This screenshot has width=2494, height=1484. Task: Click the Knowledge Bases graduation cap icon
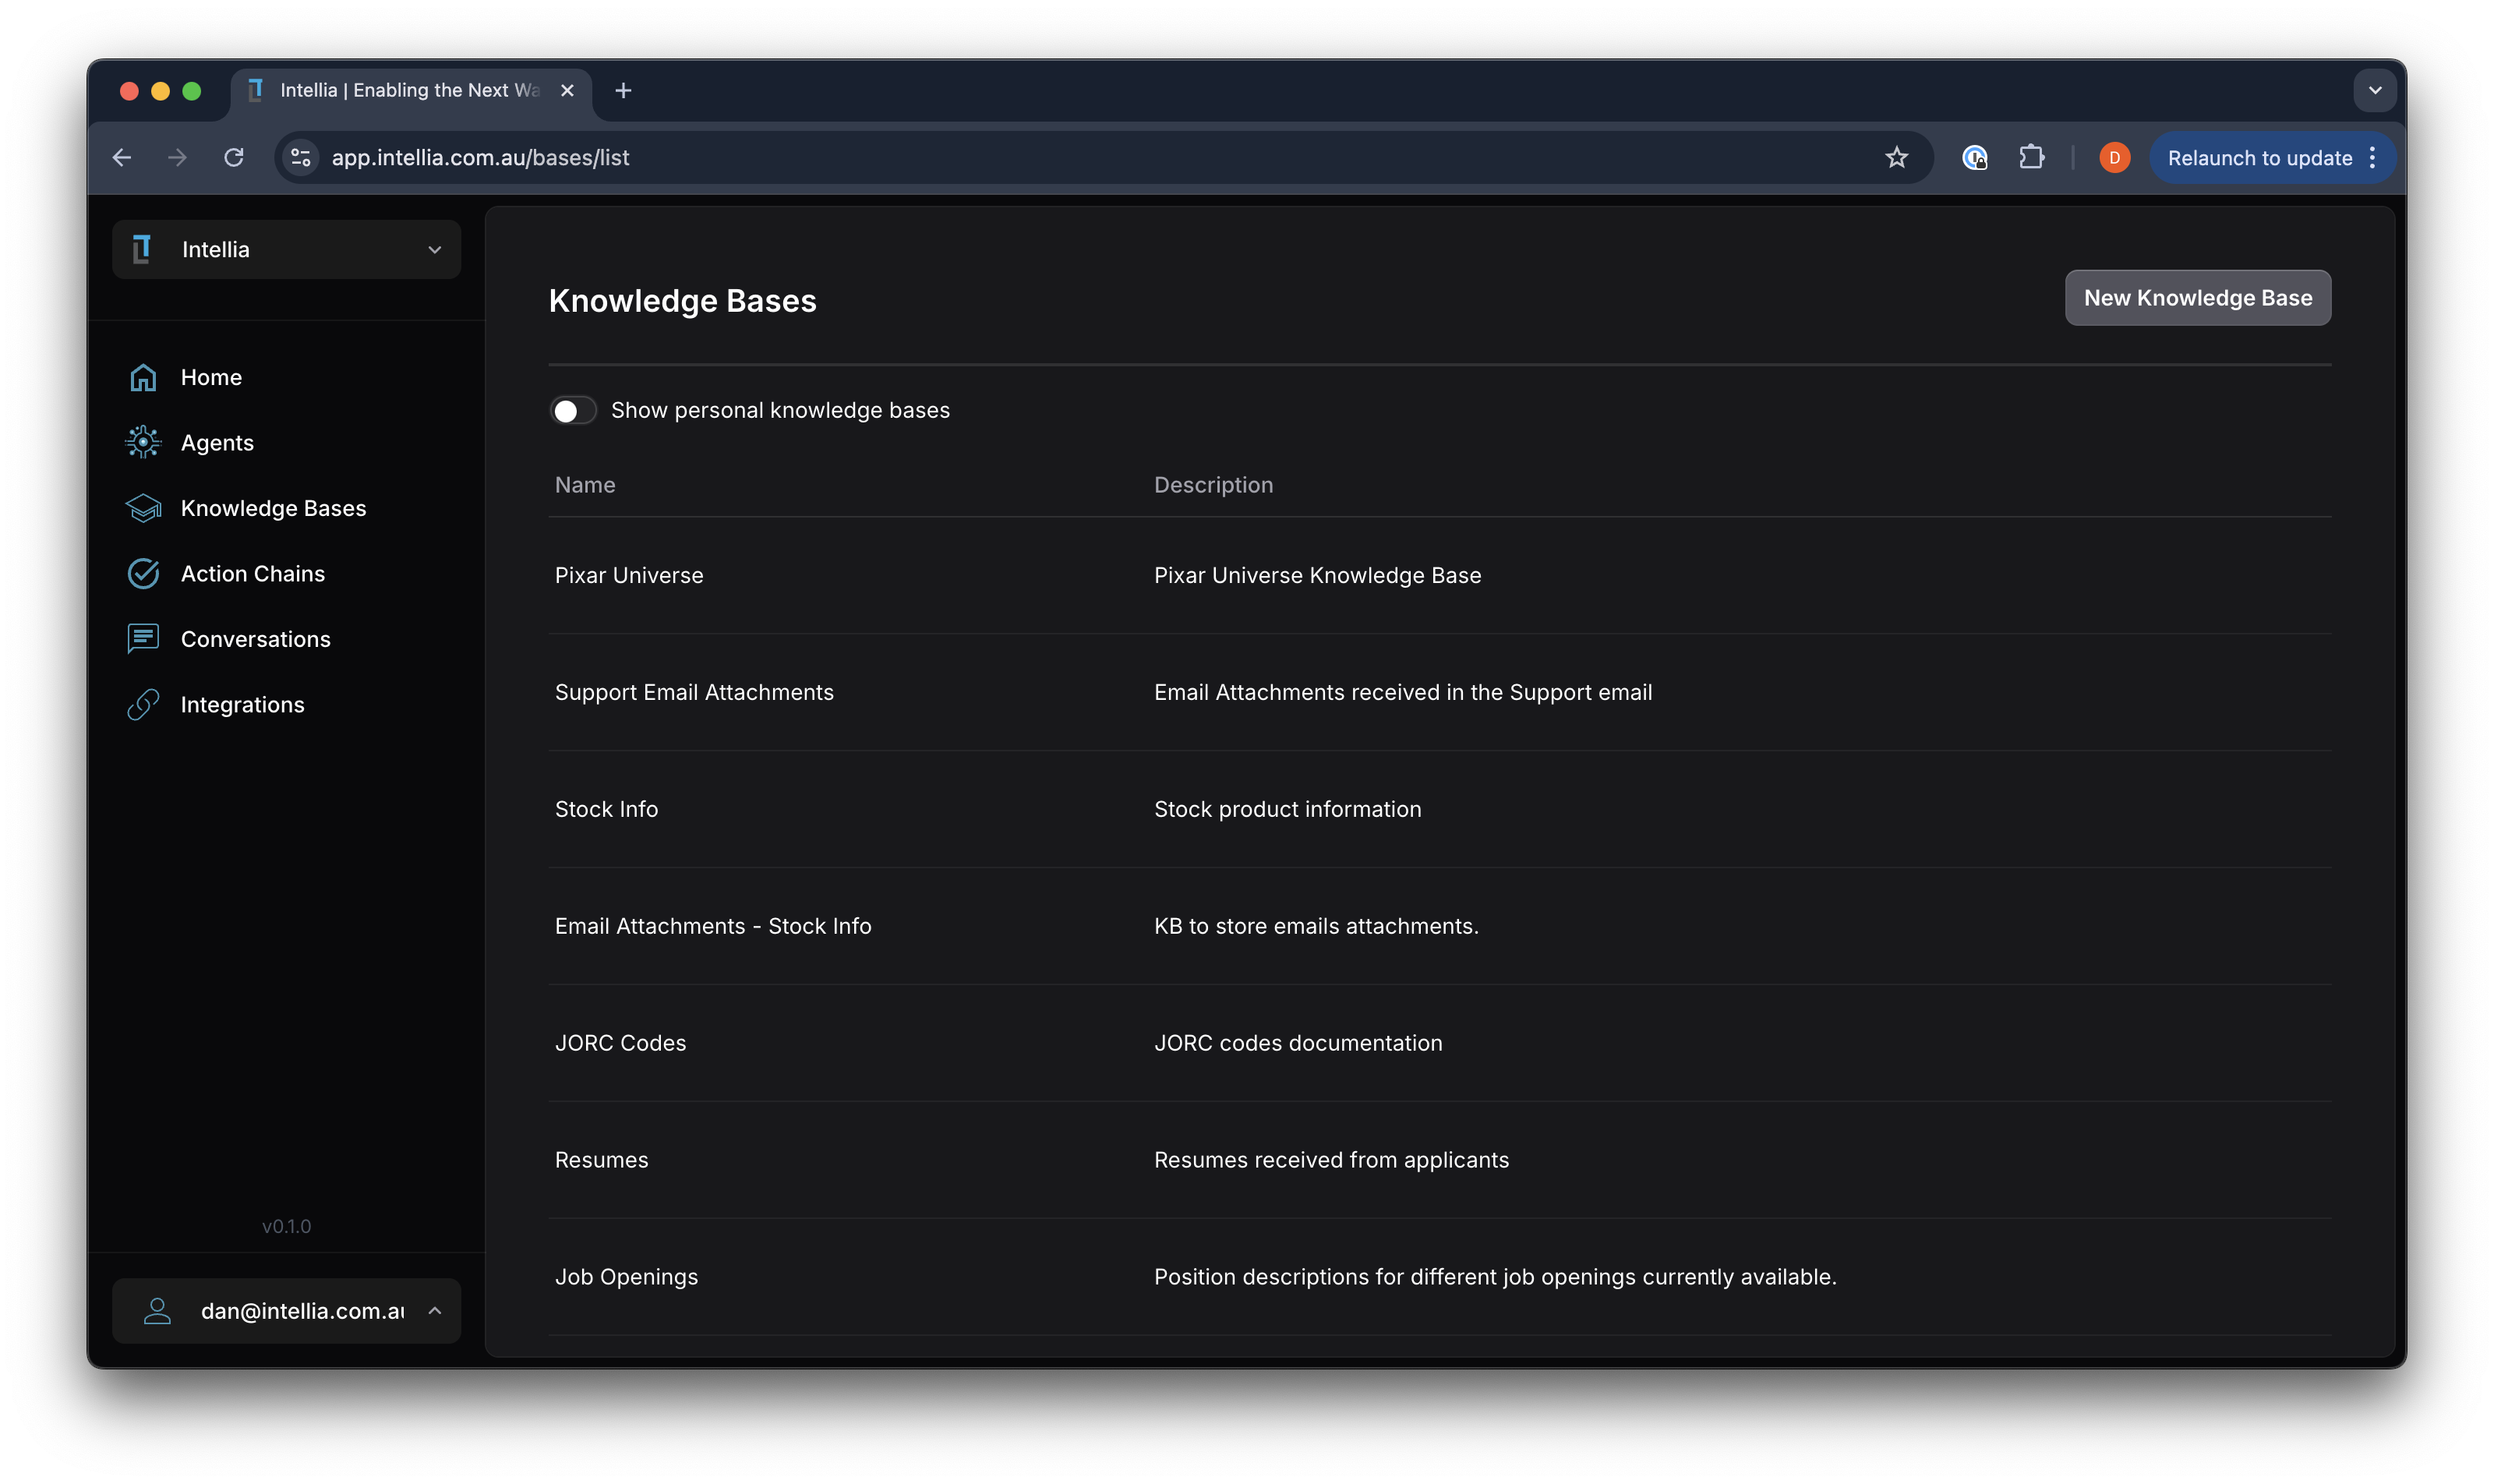point(143,508)
